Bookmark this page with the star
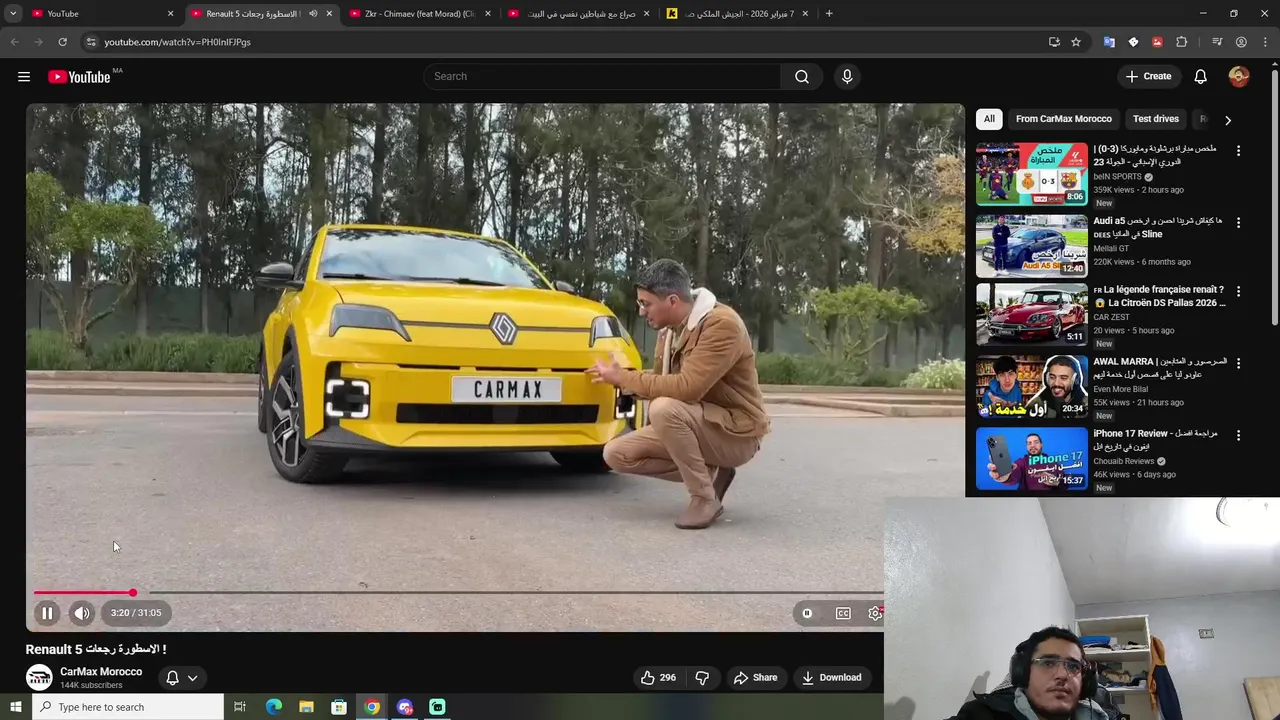 point(1076,42)
